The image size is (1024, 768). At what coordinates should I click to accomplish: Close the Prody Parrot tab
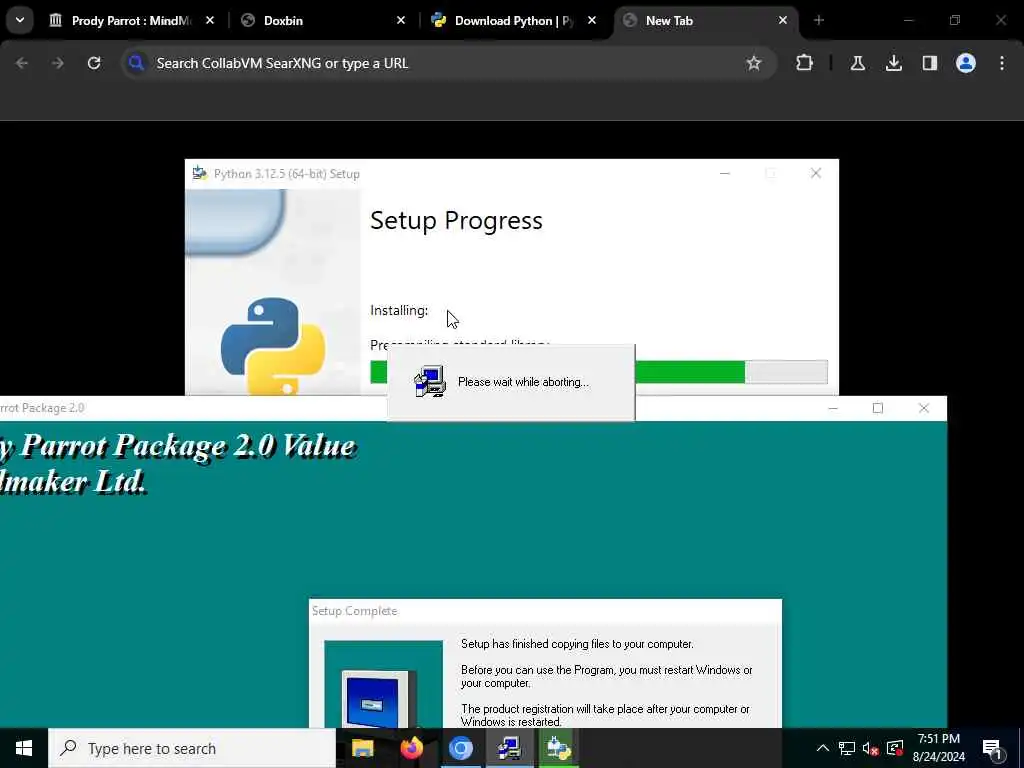(210, 21)
